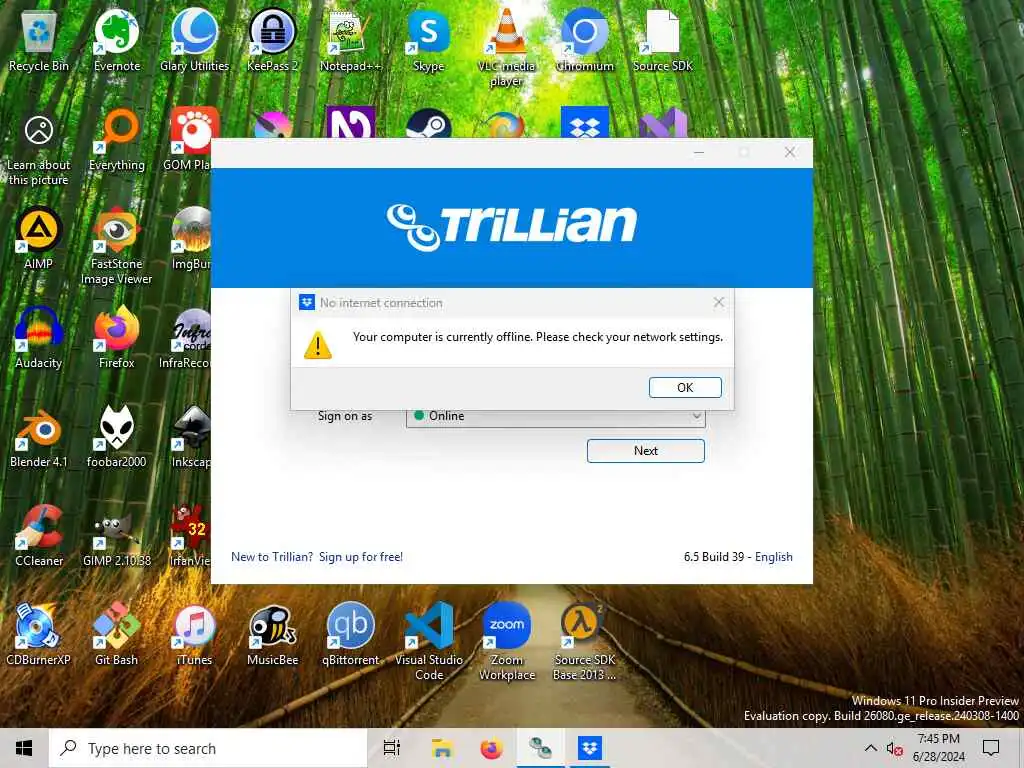
Task: Select the ImgBurn desktop icon
Action: (x=191, y=238)
